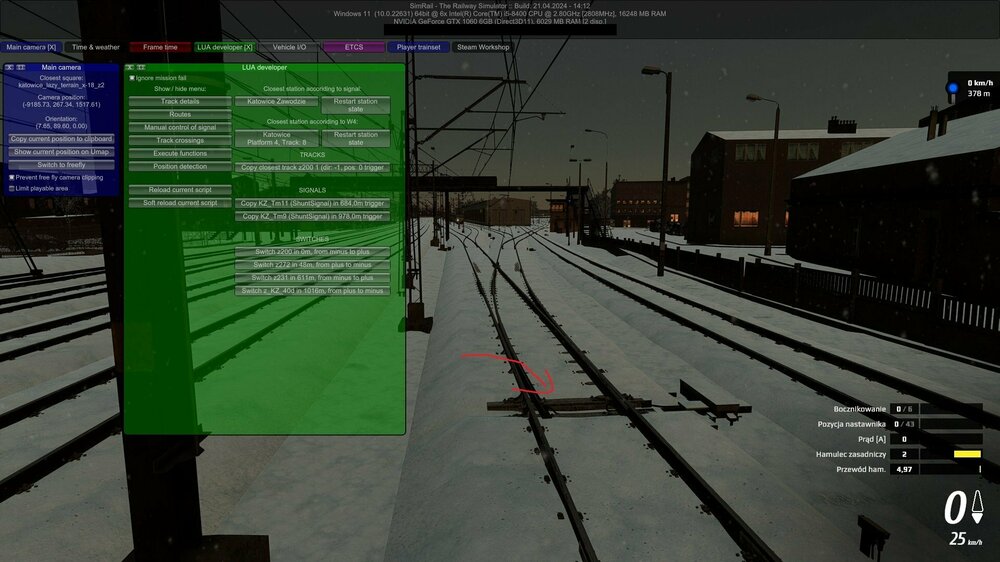Select Katowice Platform 4, Track 8 button

point(276,138)
